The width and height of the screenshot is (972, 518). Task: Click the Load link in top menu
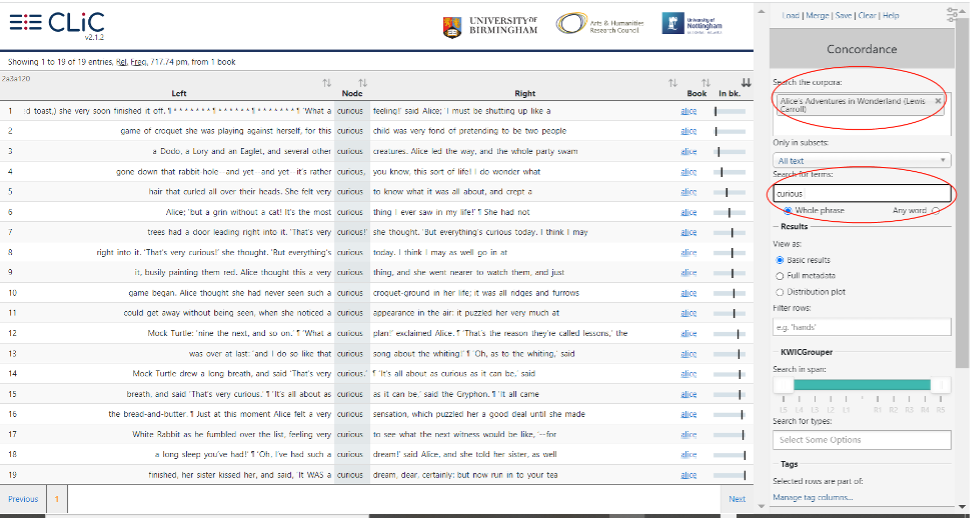tap(790, 16)
